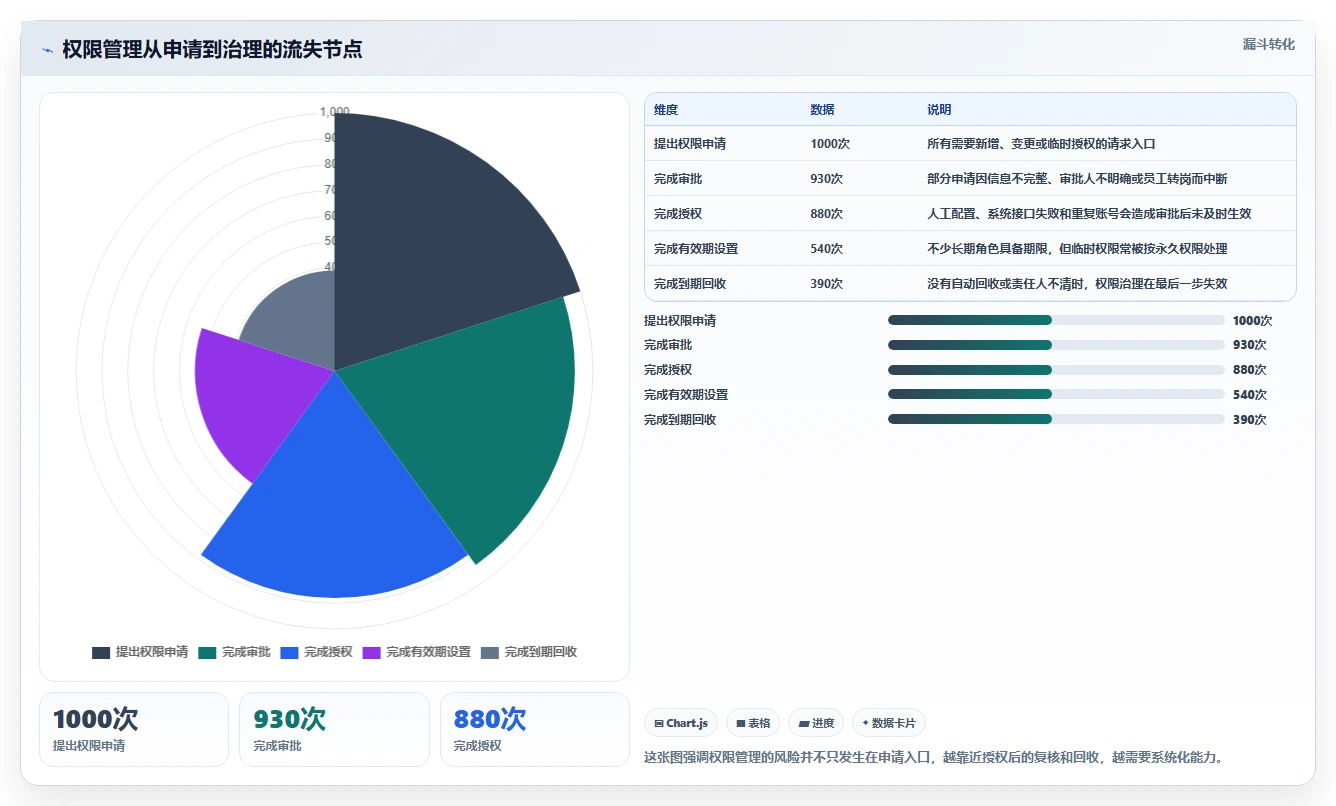Click the 表格 tag chip
This screenshot has height=806, width=1336.
pos(753,723)
